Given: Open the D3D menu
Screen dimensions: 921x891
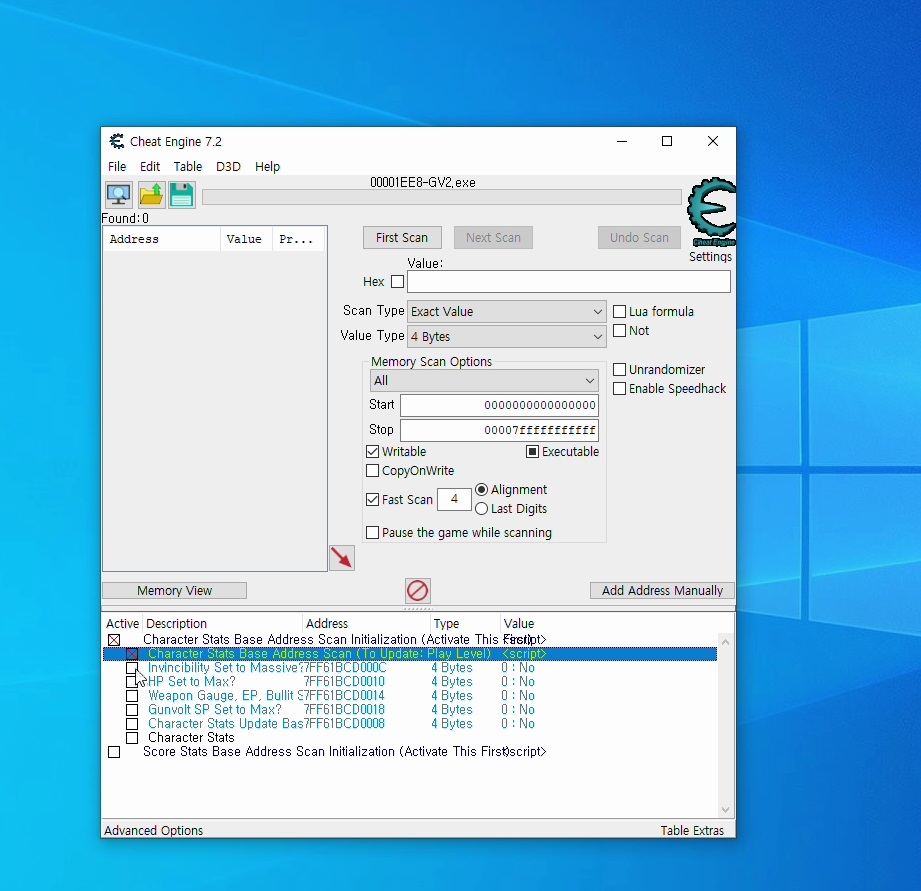Looking at the screenshot, I should [x=228, y=167].
